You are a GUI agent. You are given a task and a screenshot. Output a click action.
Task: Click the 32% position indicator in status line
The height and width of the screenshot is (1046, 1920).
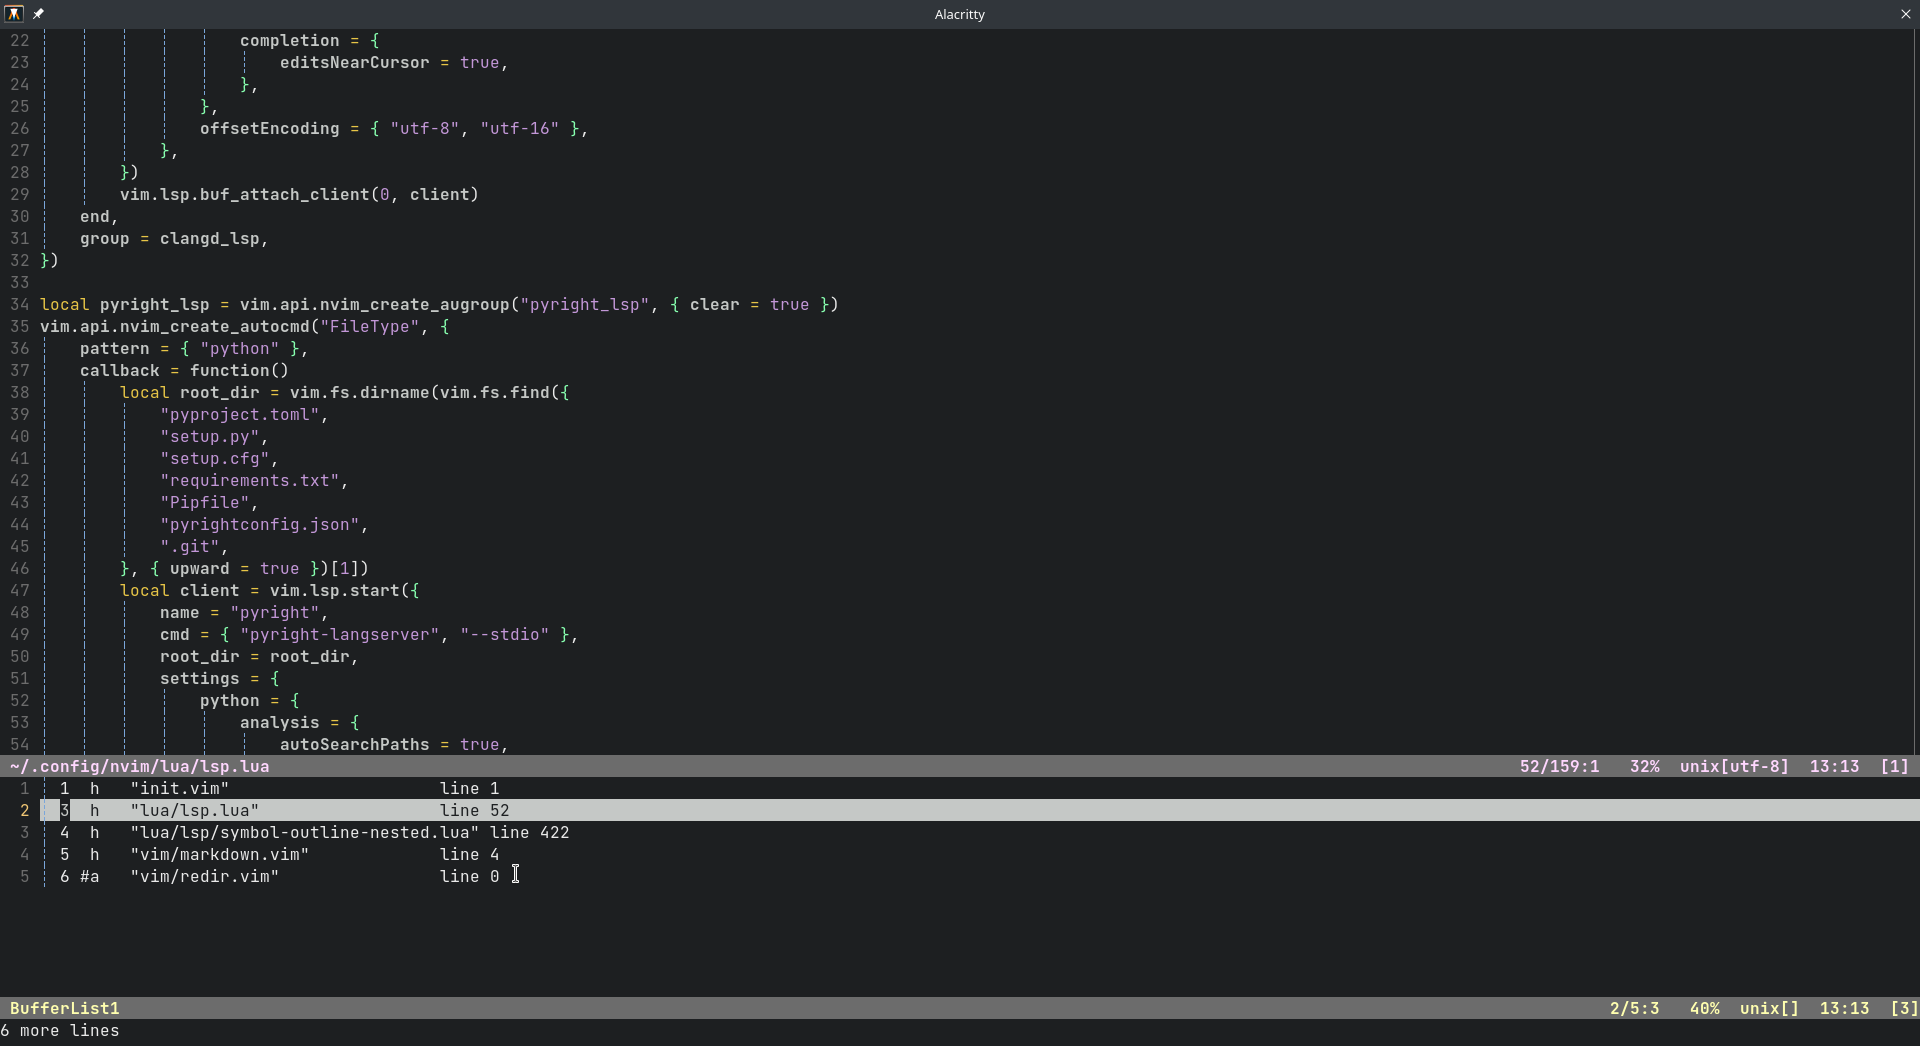(1644, 766)
